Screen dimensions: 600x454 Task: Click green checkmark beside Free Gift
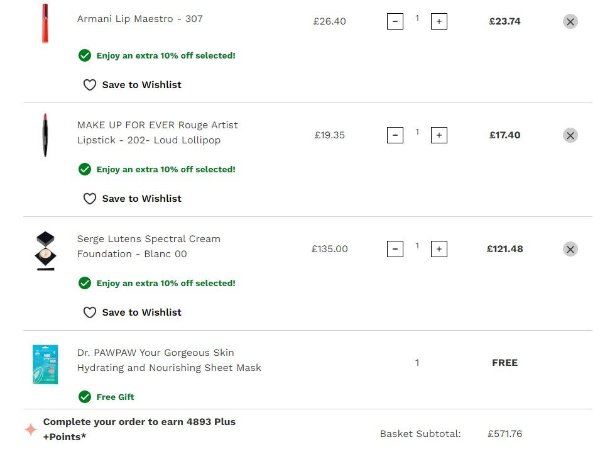[x=85, y=397]
